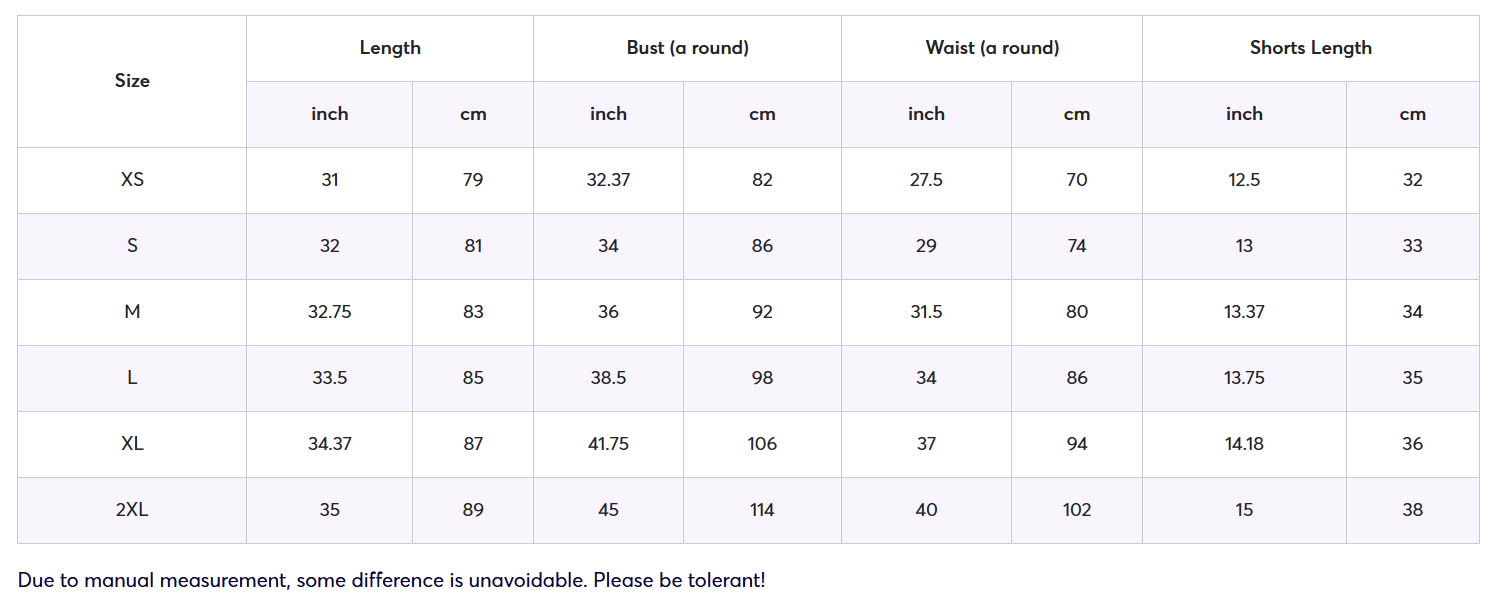Click the 14.18 shorts length cell
Viewport: 1500px width, 600px height.
point(1244,444)
